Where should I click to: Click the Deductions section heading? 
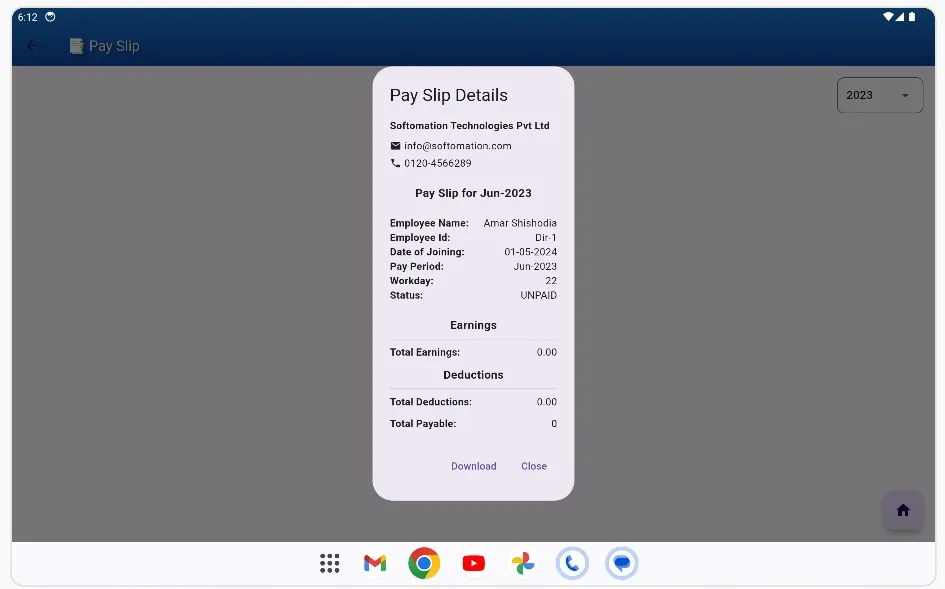pyautogui.click(x=473, y=375)
